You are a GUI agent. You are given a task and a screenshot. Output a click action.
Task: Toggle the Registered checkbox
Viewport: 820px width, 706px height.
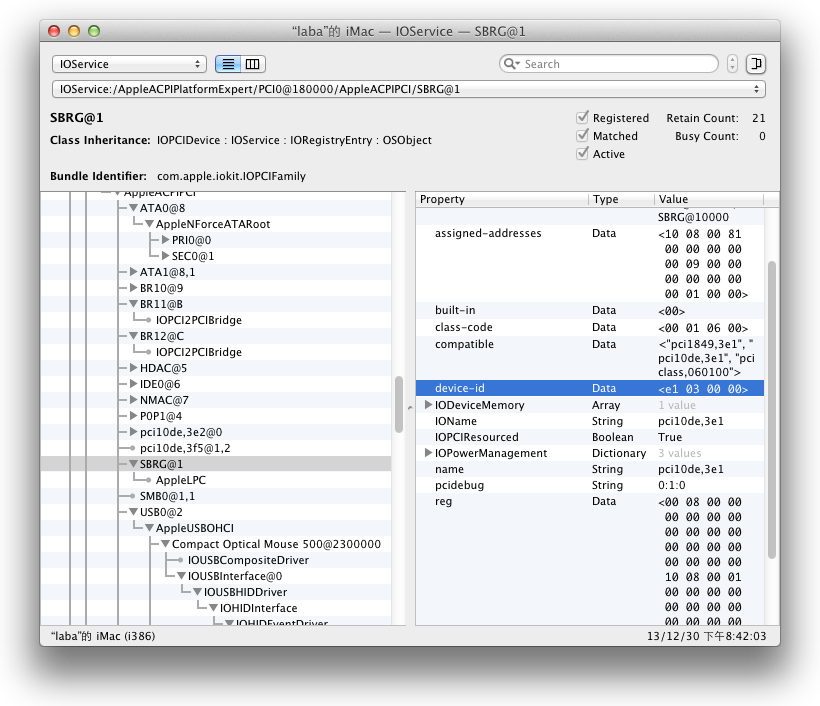tap(582, 118)
